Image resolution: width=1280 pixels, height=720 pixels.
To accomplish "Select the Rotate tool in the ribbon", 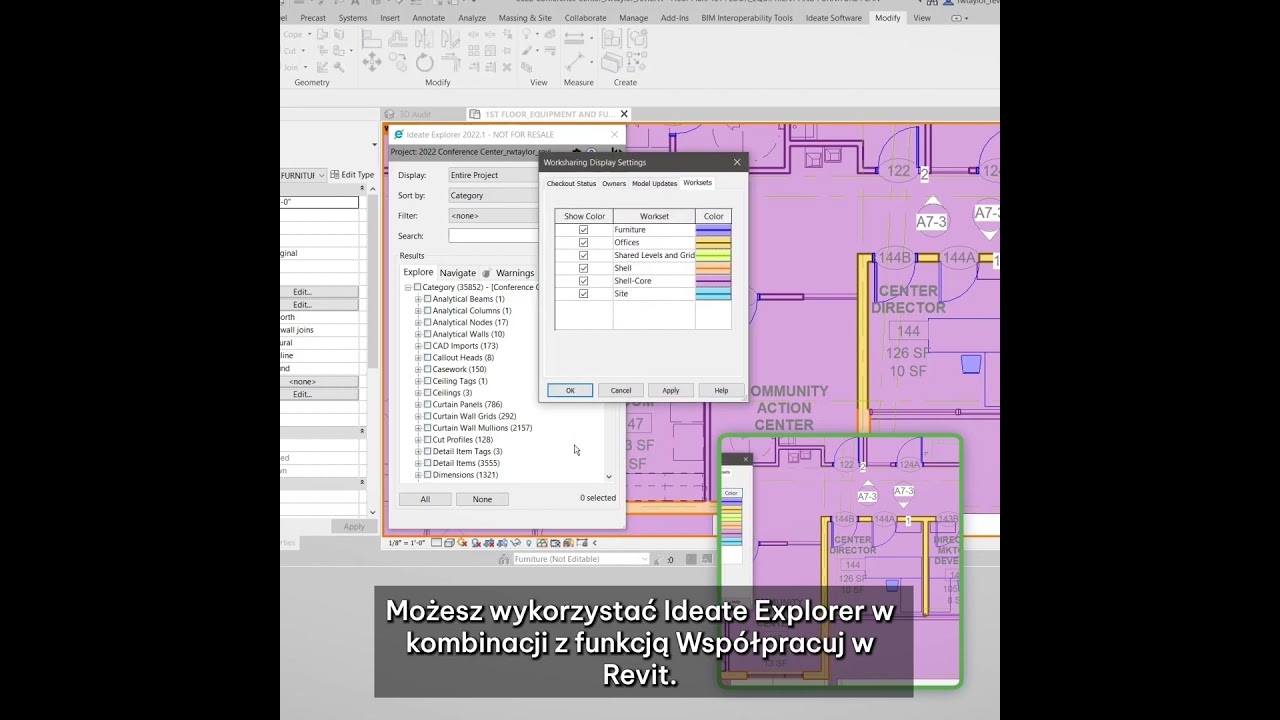I will (425, 63).
